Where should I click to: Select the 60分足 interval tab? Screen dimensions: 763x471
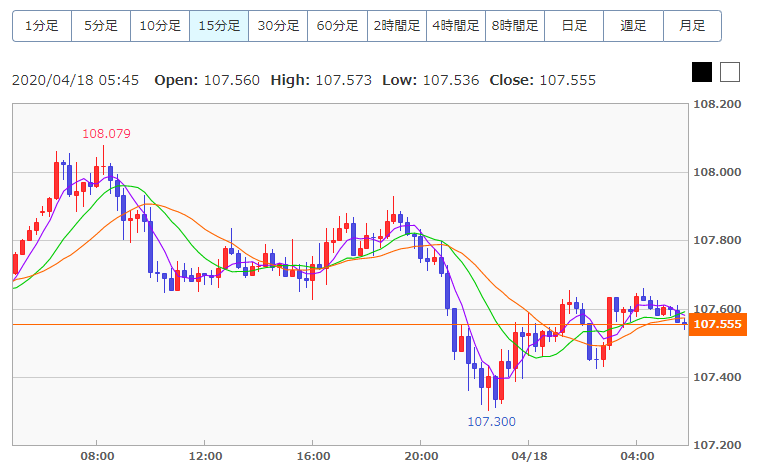337,26
